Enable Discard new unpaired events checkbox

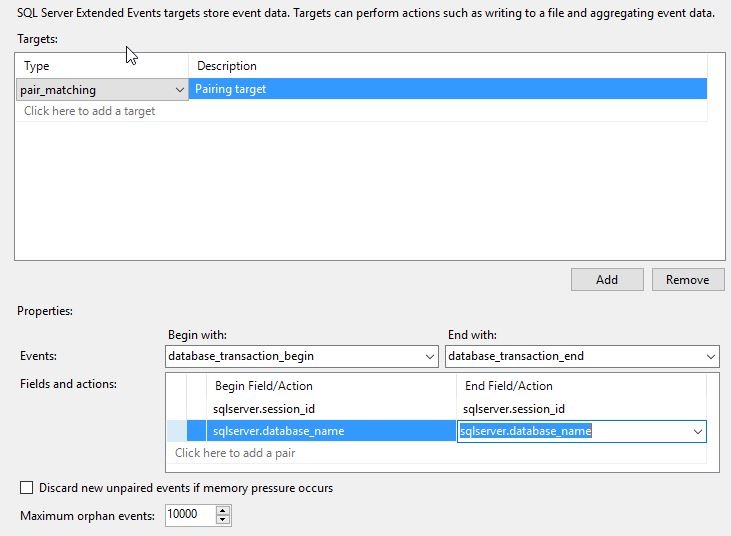(x=27, y=488)
